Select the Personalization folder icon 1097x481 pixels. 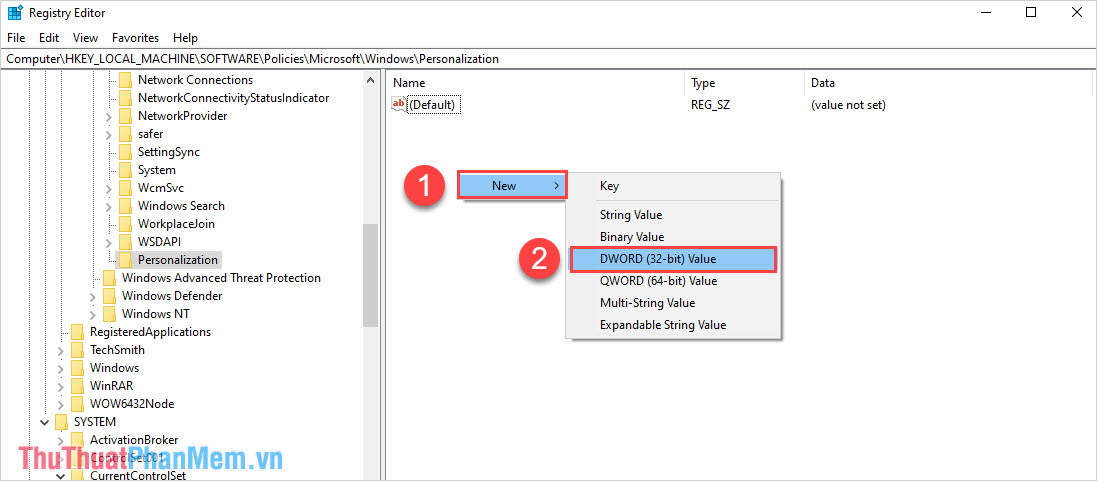click(x=125, y=260)
